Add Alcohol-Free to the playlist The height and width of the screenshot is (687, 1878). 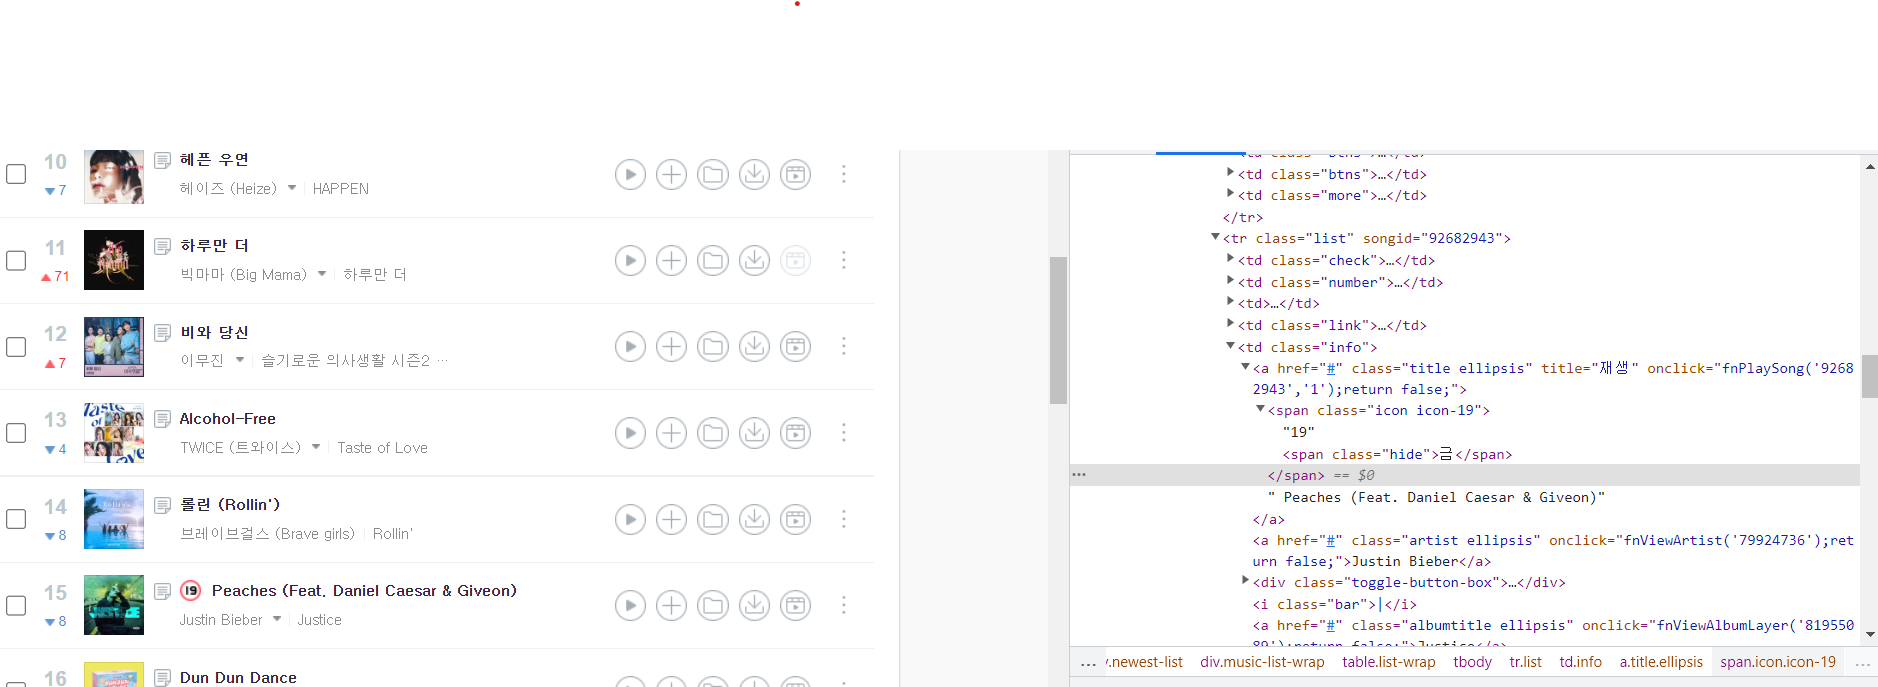click(x=671, y=433)
